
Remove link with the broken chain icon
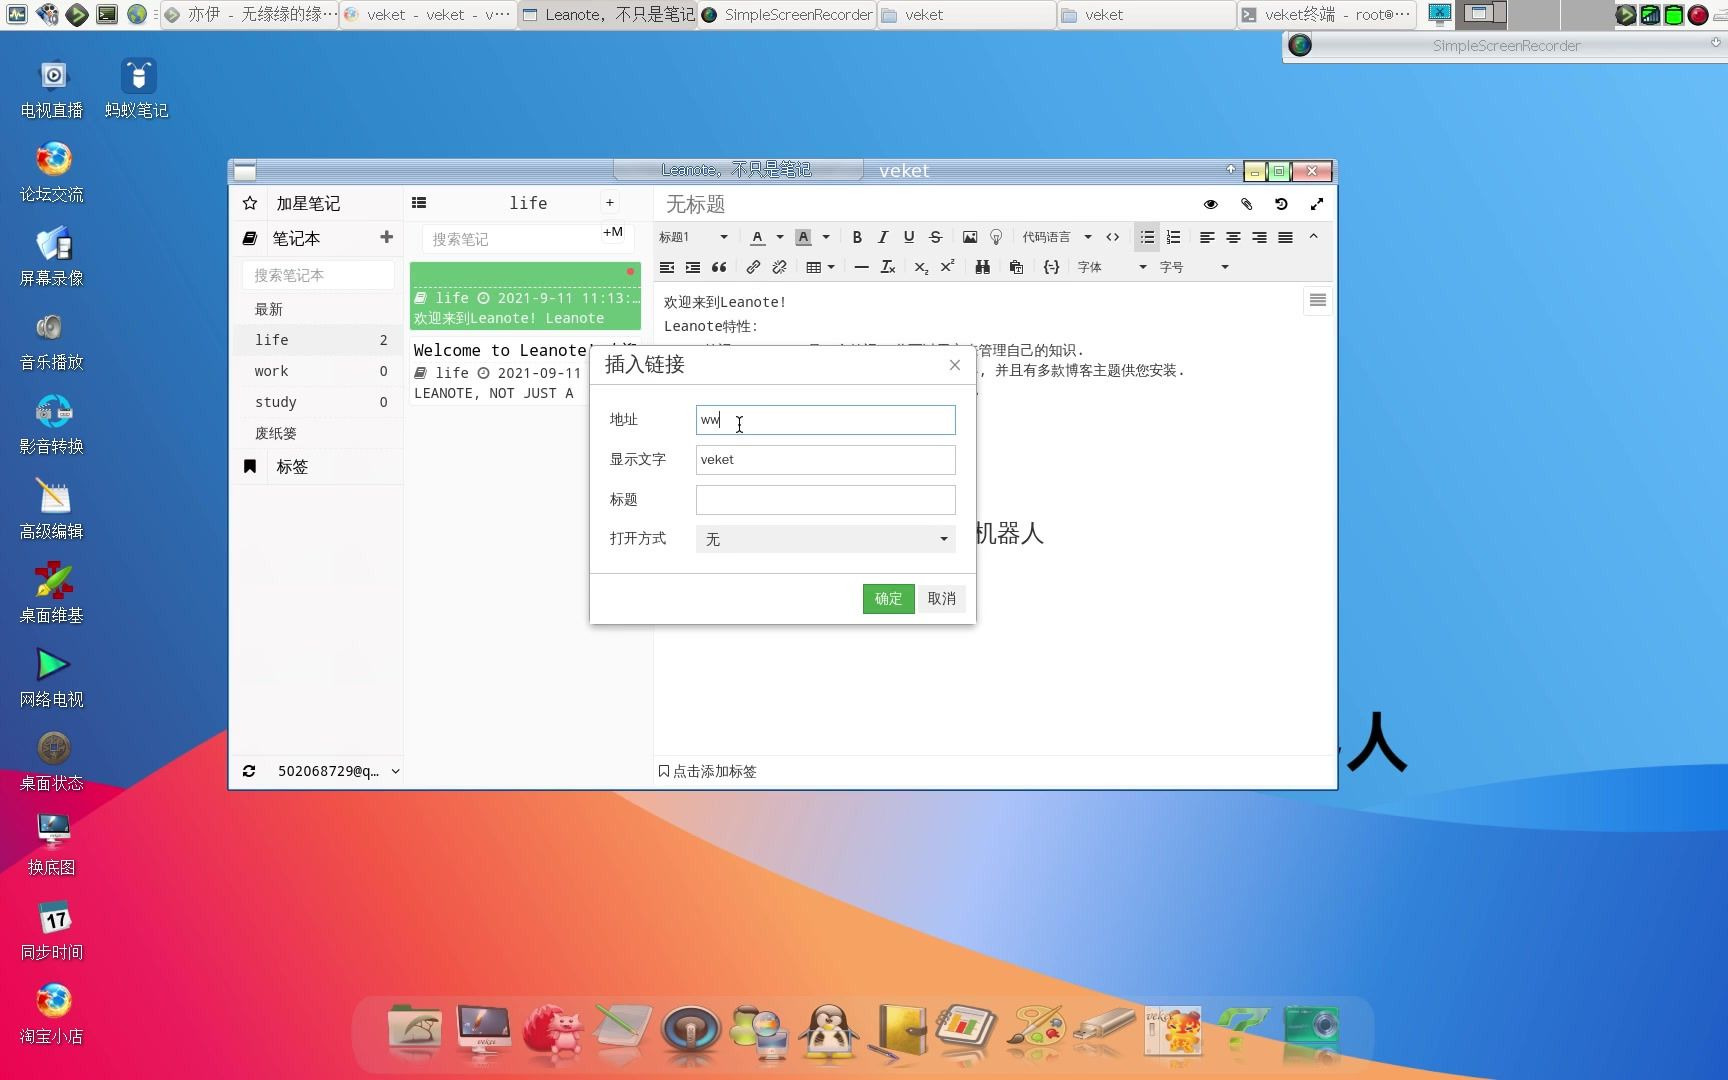coord(779,267)
